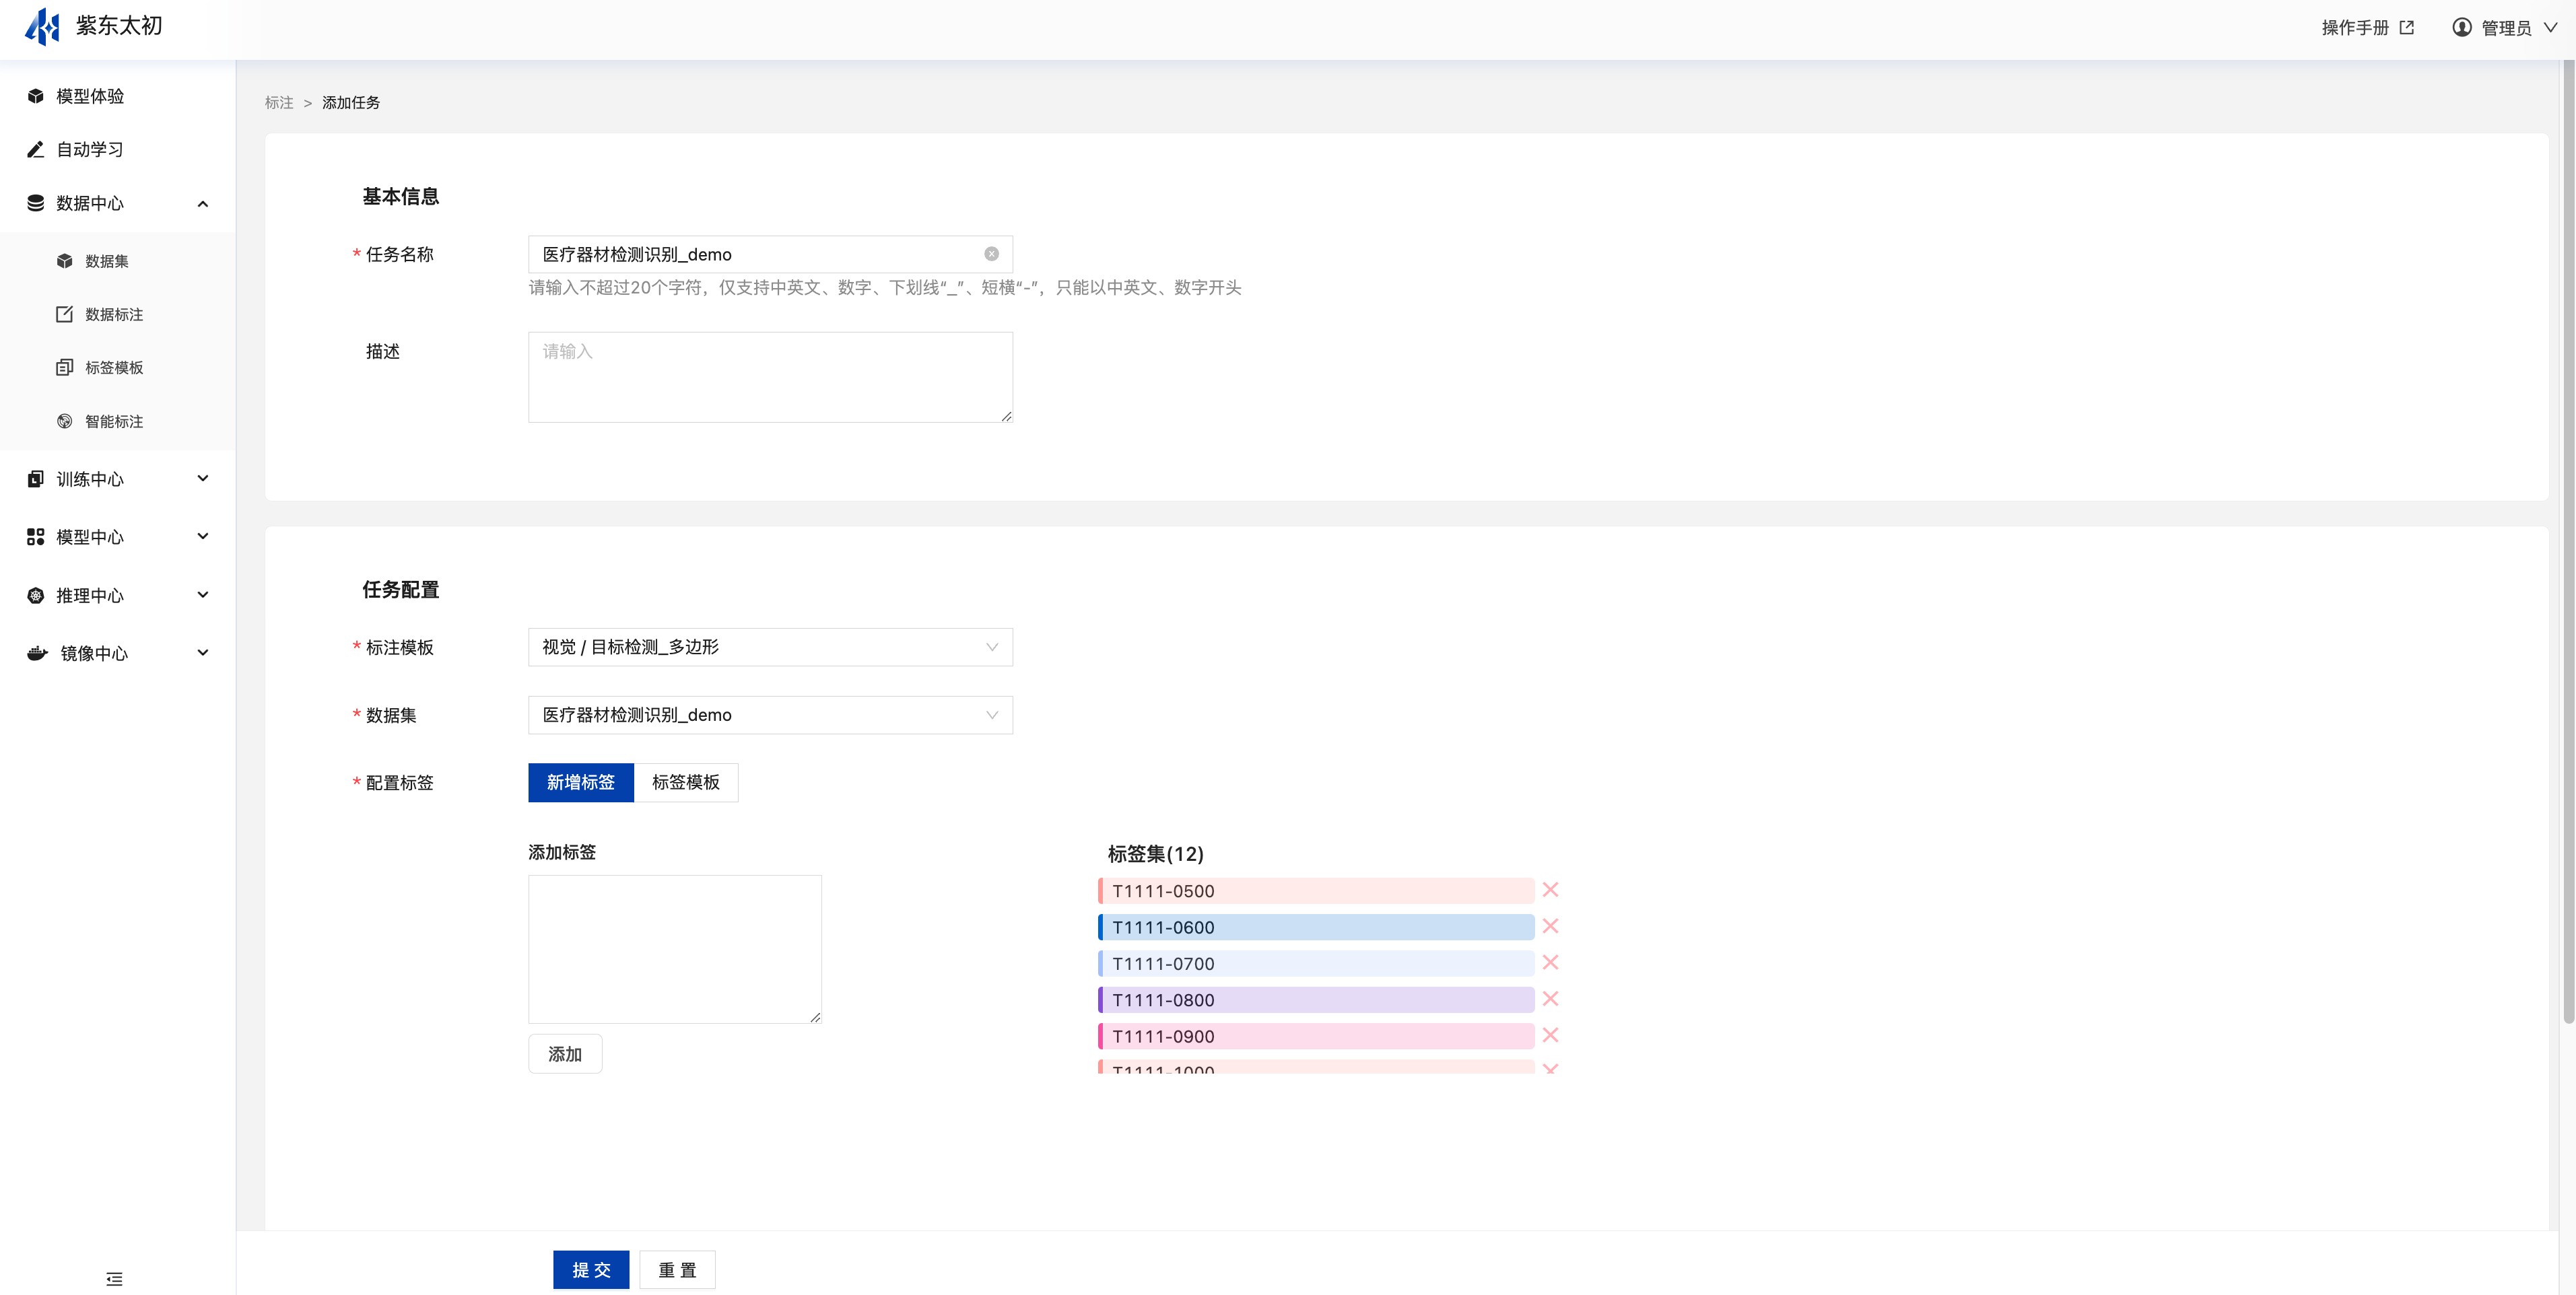
Task: Click the 自动学习 pencil icon
Action: pos(36,149)
